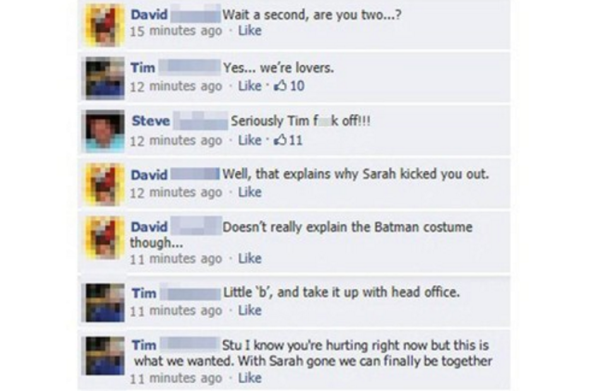The width and height of the screenshot is (600, 391).
Task: Click David's avatar beside 'Sarah kicked you out'
Action: (x=105, y=184)
